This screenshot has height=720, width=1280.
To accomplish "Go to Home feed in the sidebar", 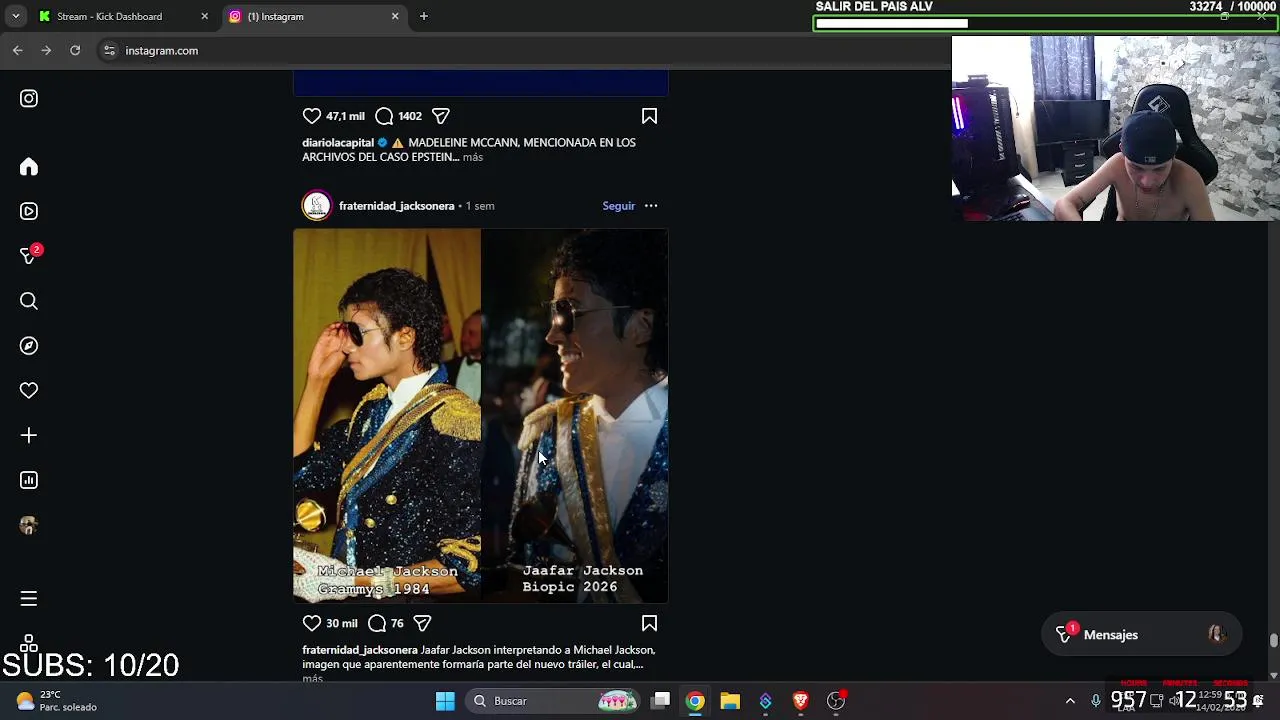I will (29, 167).
